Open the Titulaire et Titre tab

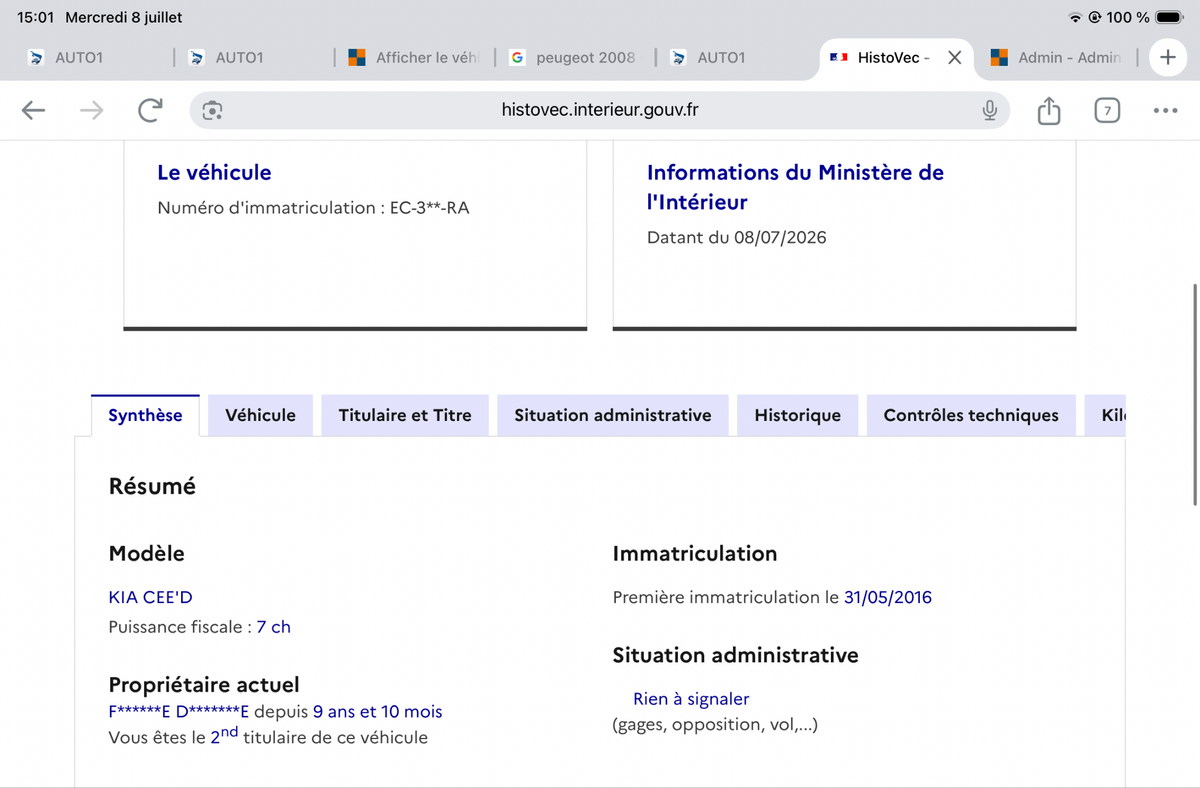405,415
